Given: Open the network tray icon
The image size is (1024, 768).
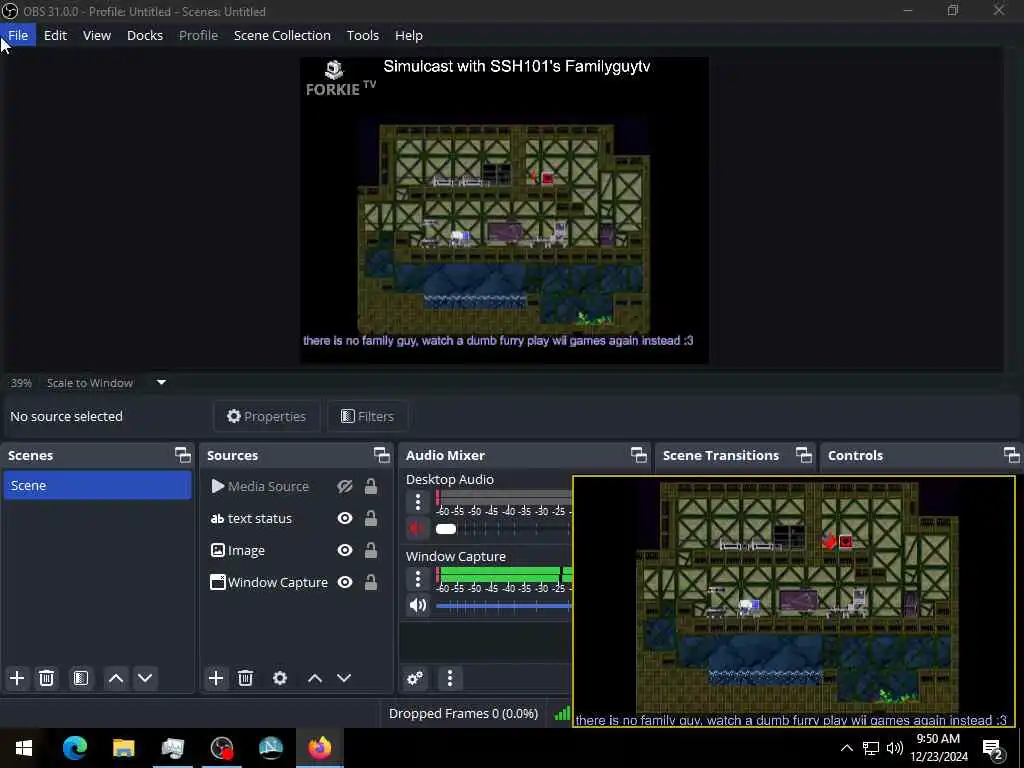Looking at the screenshot, I should coord(871,748).
